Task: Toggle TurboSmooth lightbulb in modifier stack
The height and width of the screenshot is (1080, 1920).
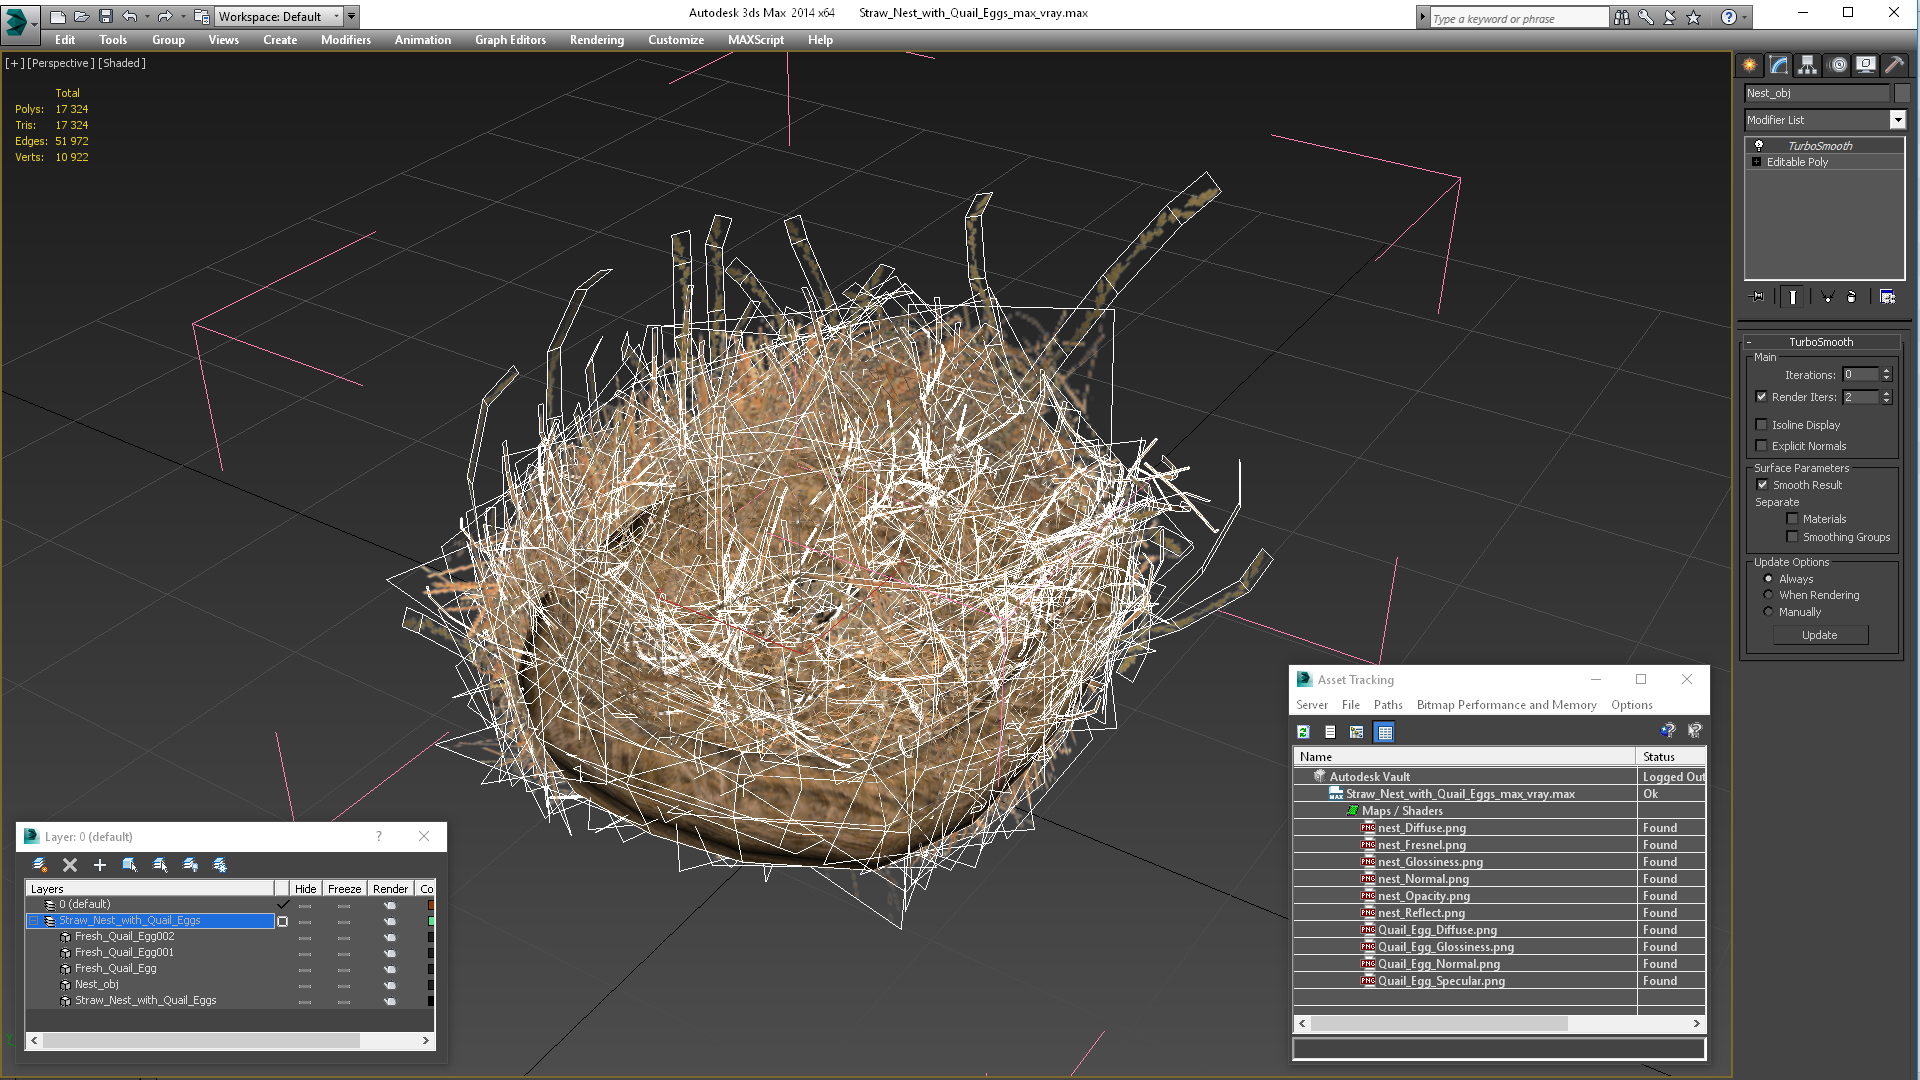Action: pos(1759,146)
